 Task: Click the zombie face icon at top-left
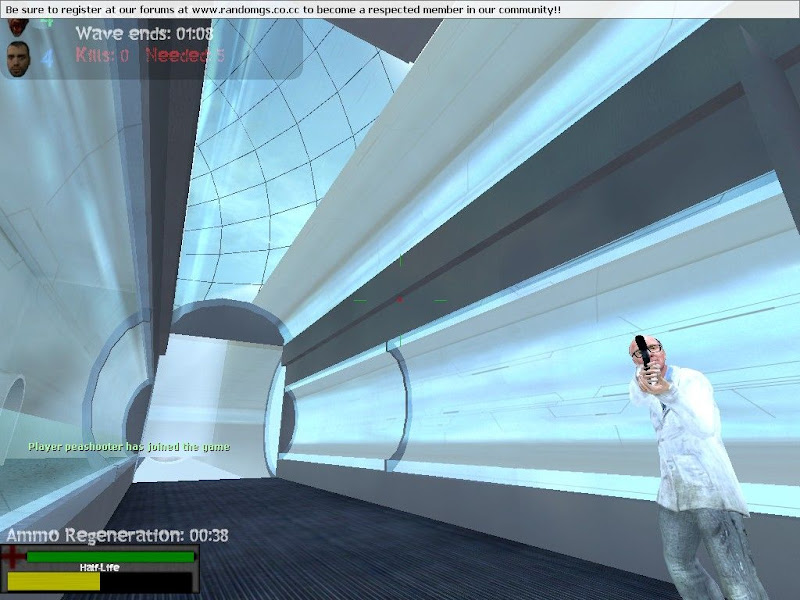click(19, 27)
